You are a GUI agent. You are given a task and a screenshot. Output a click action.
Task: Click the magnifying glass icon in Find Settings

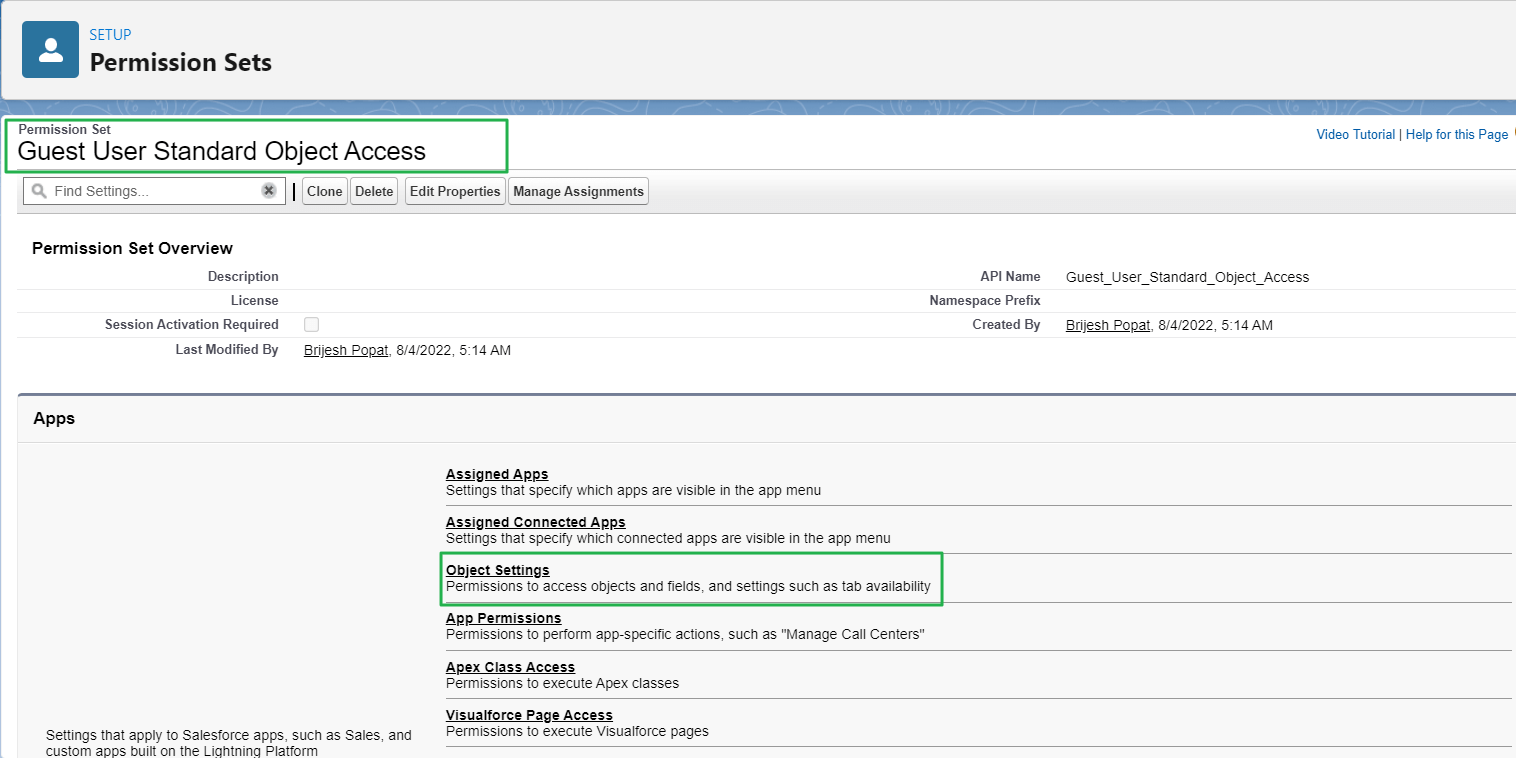point(38,190)
